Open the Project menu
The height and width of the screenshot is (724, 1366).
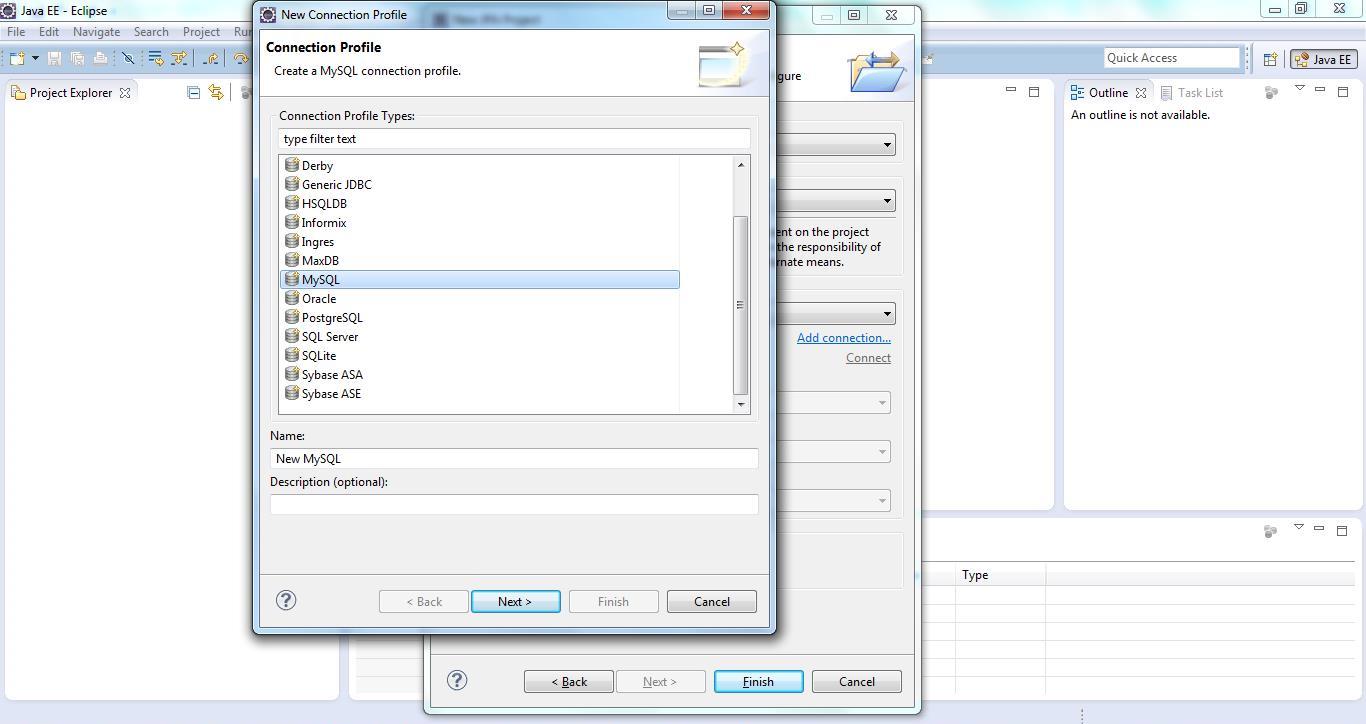[x=201, y=31]
